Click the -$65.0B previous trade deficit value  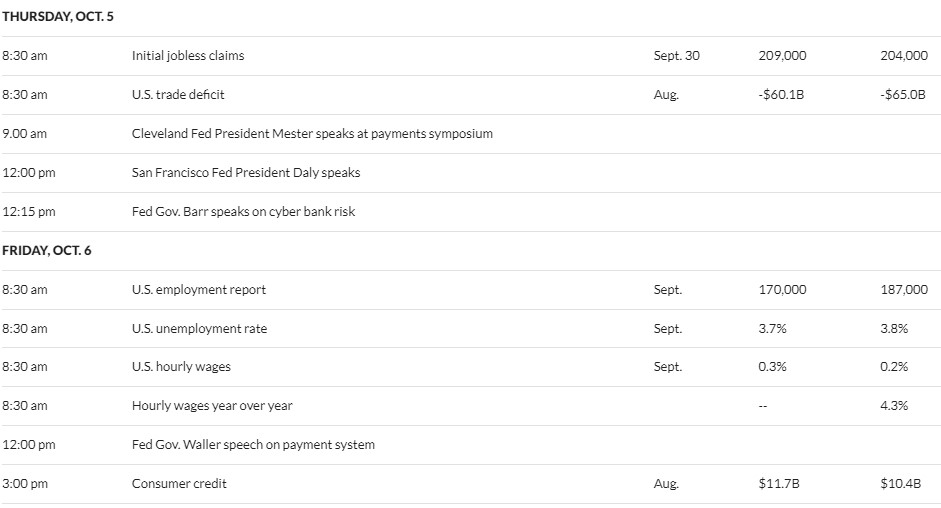903,95
